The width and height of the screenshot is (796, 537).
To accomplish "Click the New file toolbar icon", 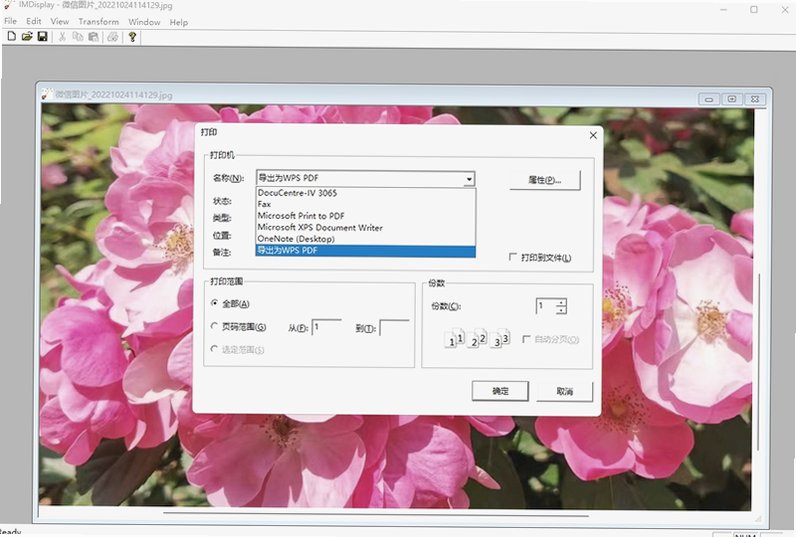I will (12, 36).
